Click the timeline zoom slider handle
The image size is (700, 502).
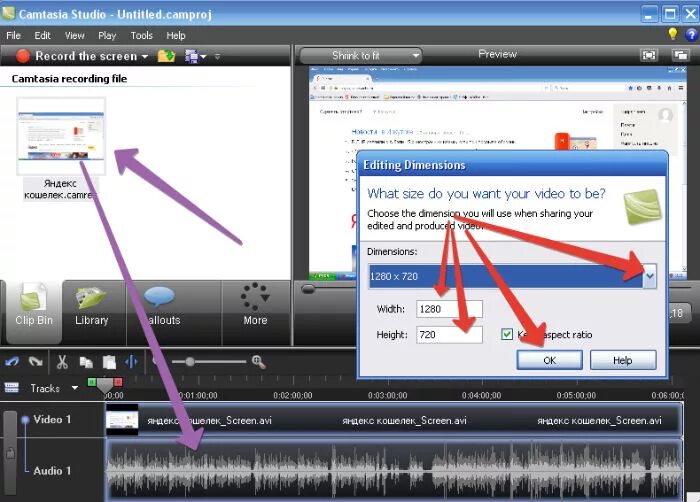tap(190, 362)
